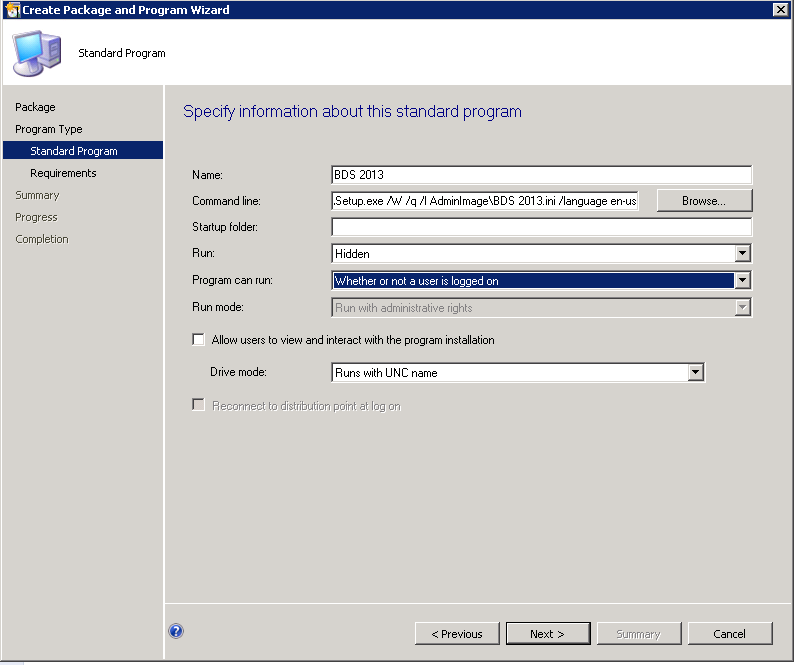Click the Standard Program computer icon
Screen dimensions: 794x665
(36, 53)
